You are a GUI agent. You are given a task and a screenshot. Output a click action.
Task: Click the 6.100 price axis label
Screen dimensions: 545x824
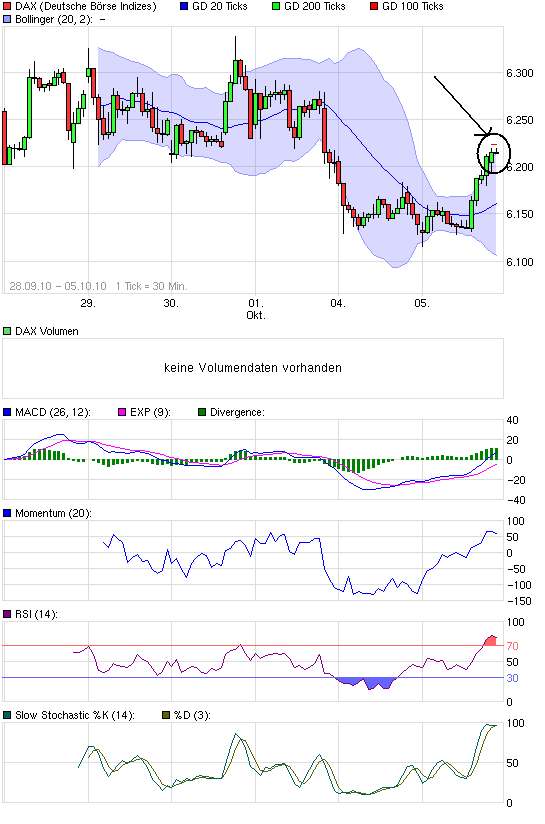coord(520,262)
